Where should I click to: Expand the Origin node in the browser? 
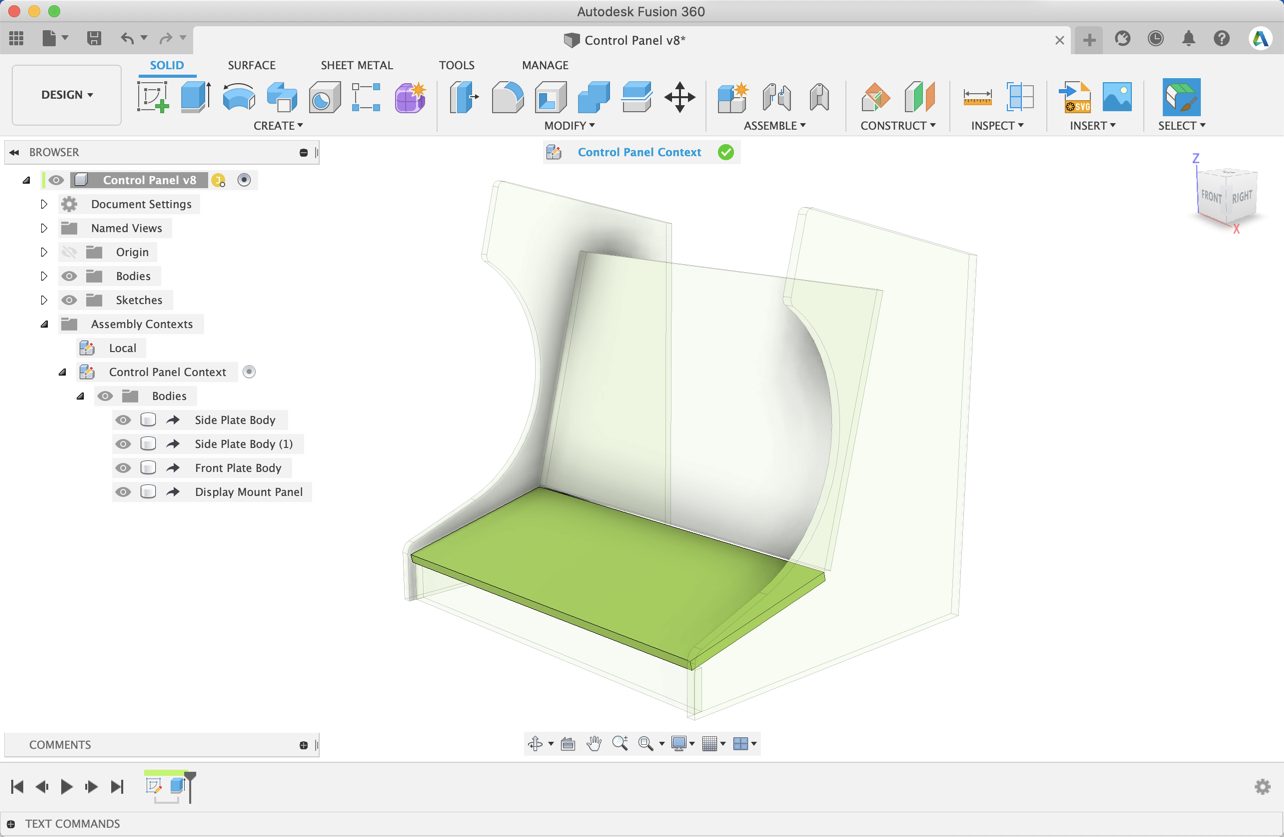click(43, 252)
